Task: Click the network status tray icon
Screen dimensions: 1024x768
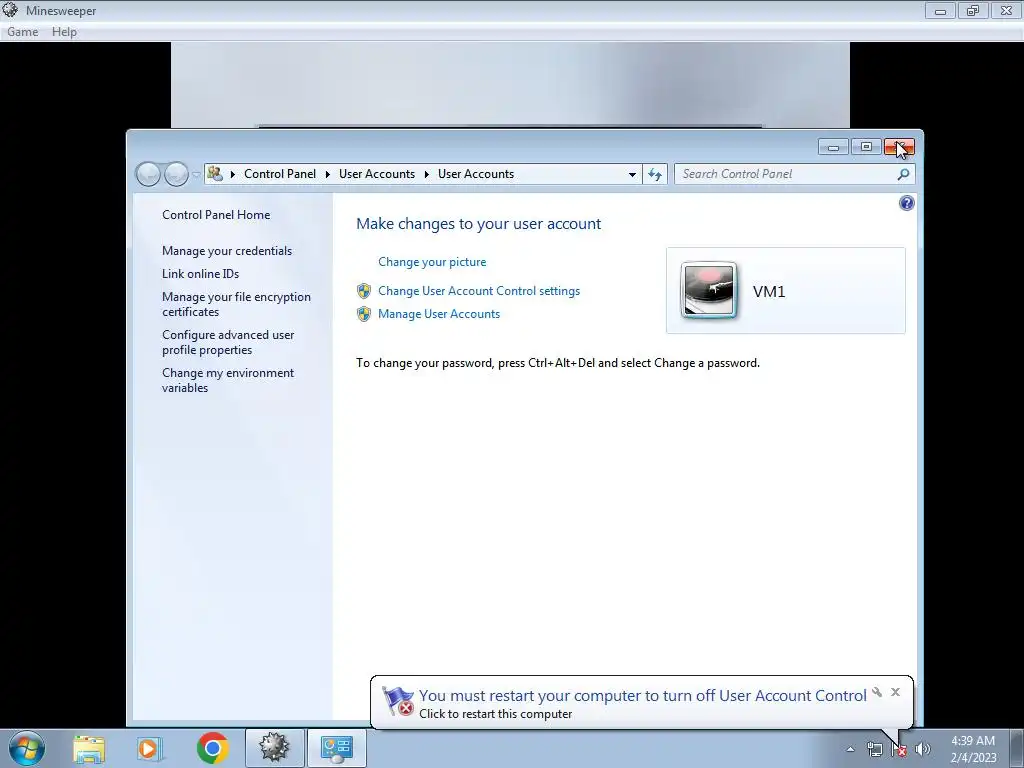Action: click(x=874, y=749)
